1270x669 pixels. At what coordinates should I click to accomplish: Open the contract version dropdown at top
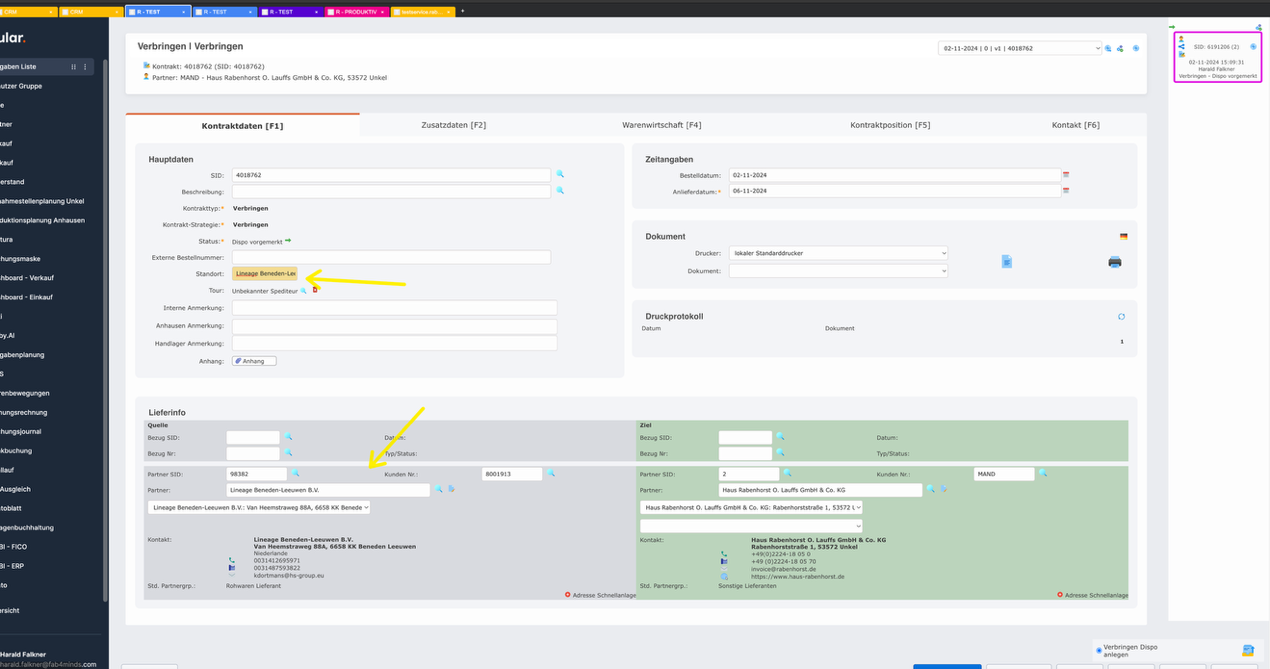click(x=1019, y=48)
